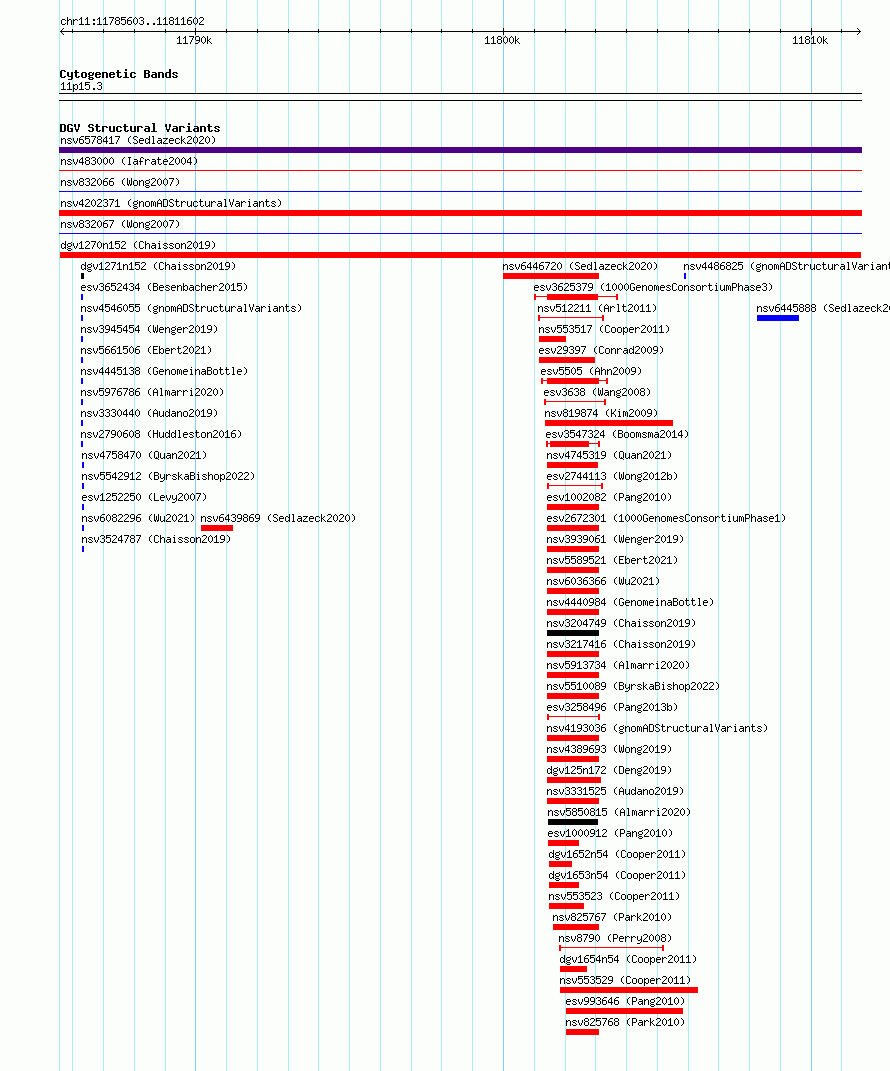The image size is (890, 1071).
Task: Click nsv6036366 (Wu2021) label
Action: 603,581
